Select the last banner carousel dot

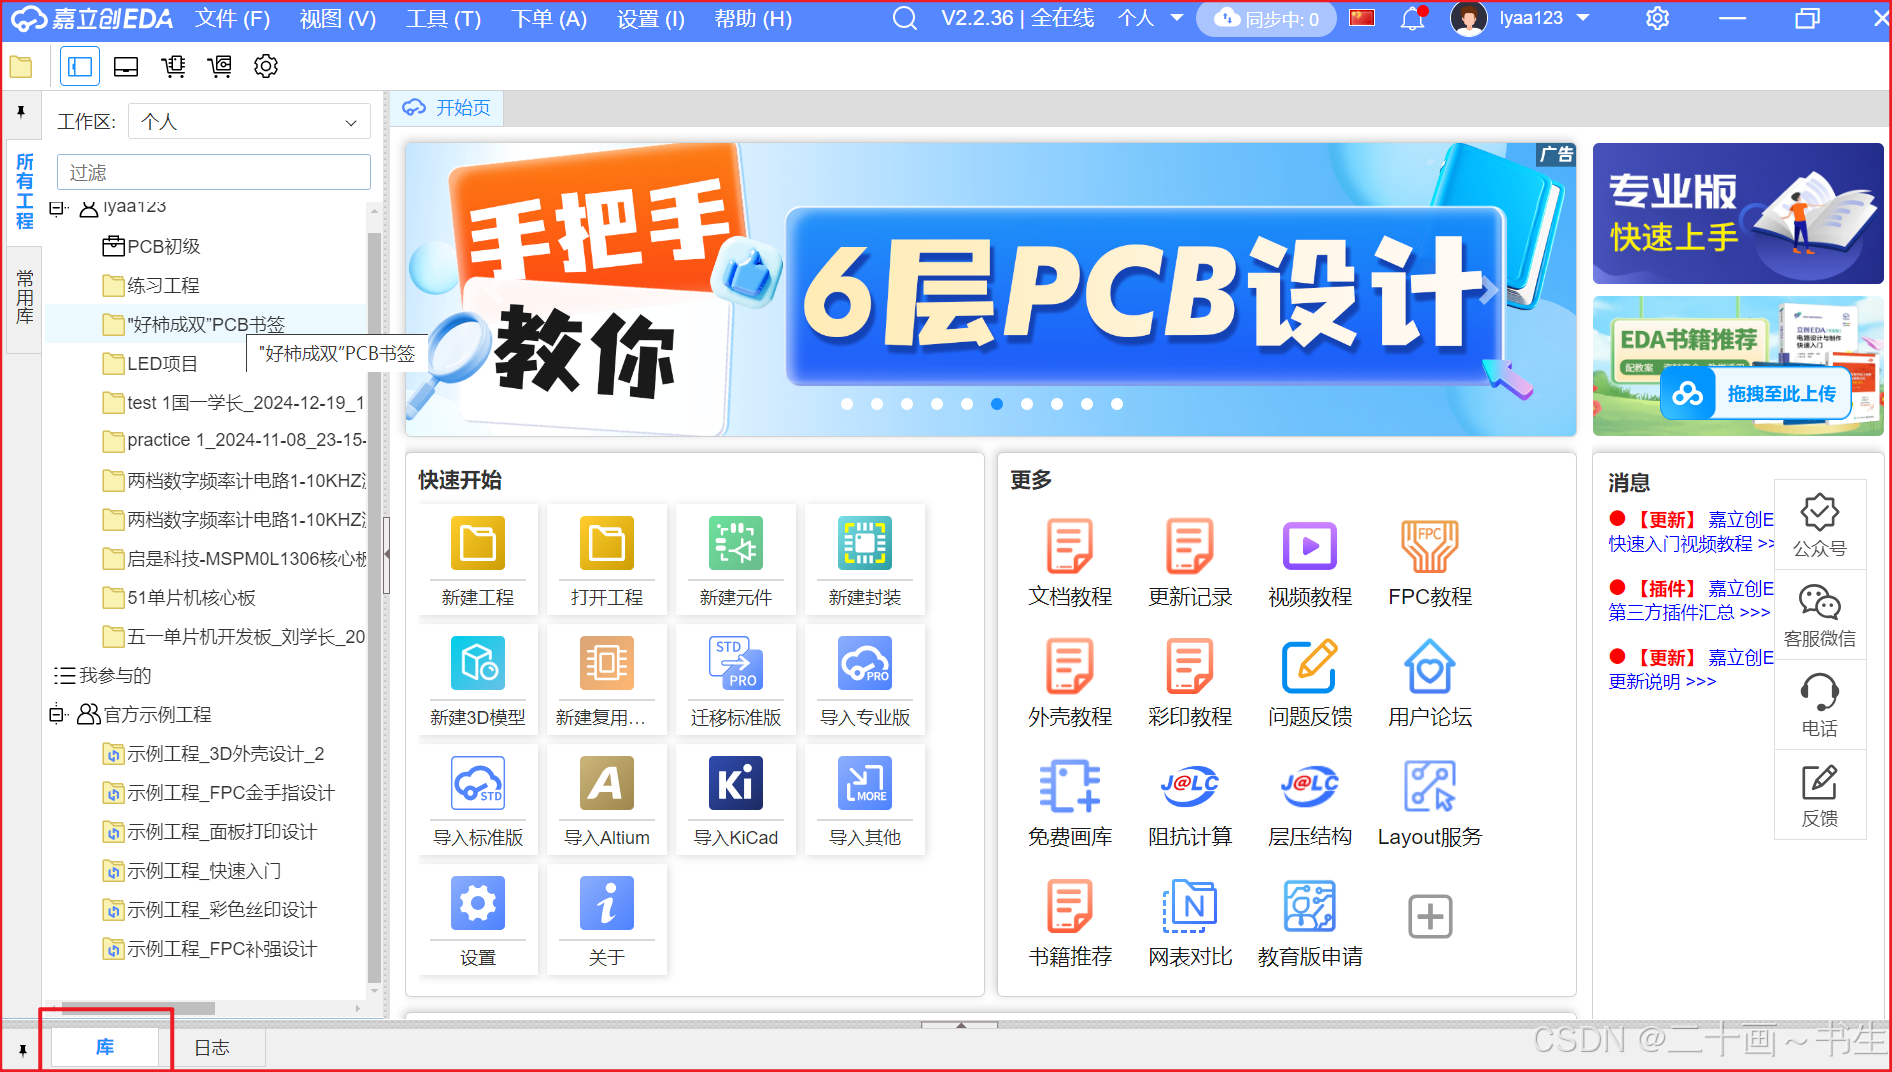coord(1117,404)
